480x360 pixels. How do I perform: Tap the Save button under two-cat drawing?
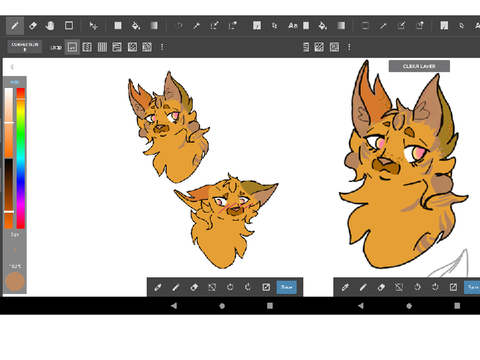point(287,287)
